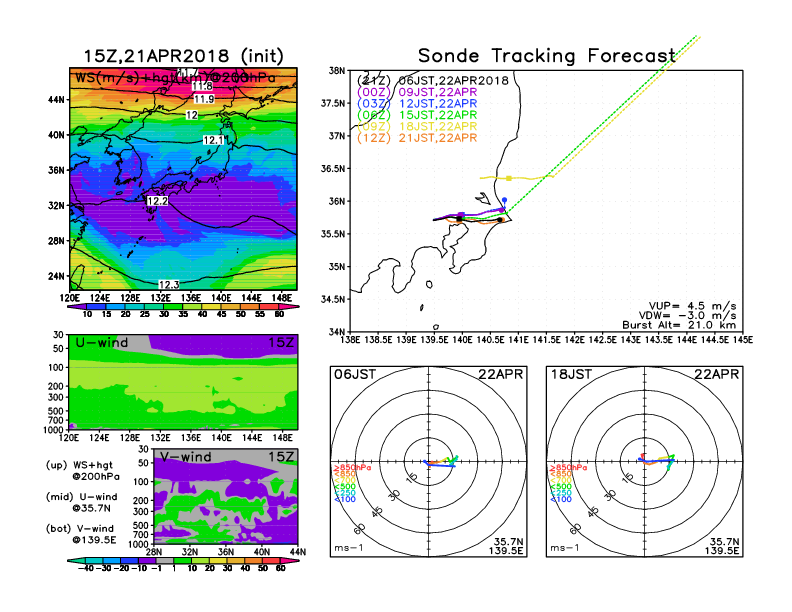Click the "(up) WS+hgt @200hPa" description
Screen dimensions: 792x612
tap(83, 471)
